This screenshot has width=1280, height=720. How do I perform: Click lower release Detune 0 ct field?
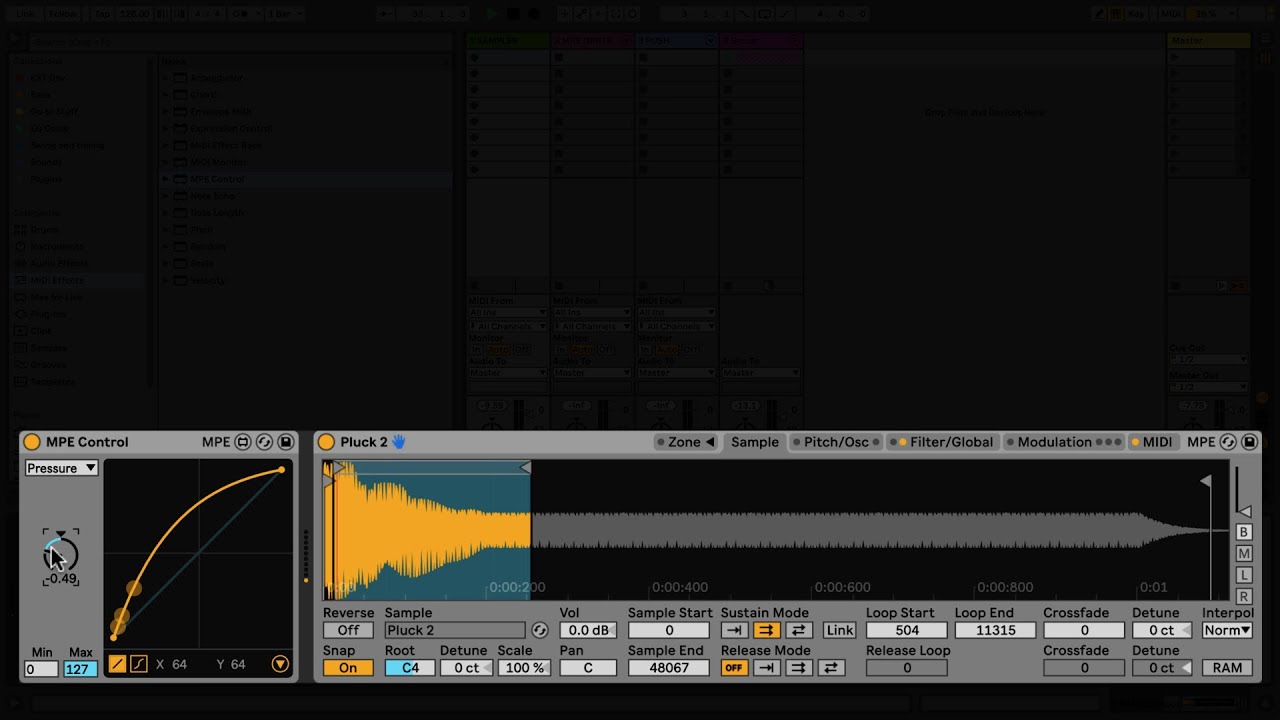coord(1162,668)
